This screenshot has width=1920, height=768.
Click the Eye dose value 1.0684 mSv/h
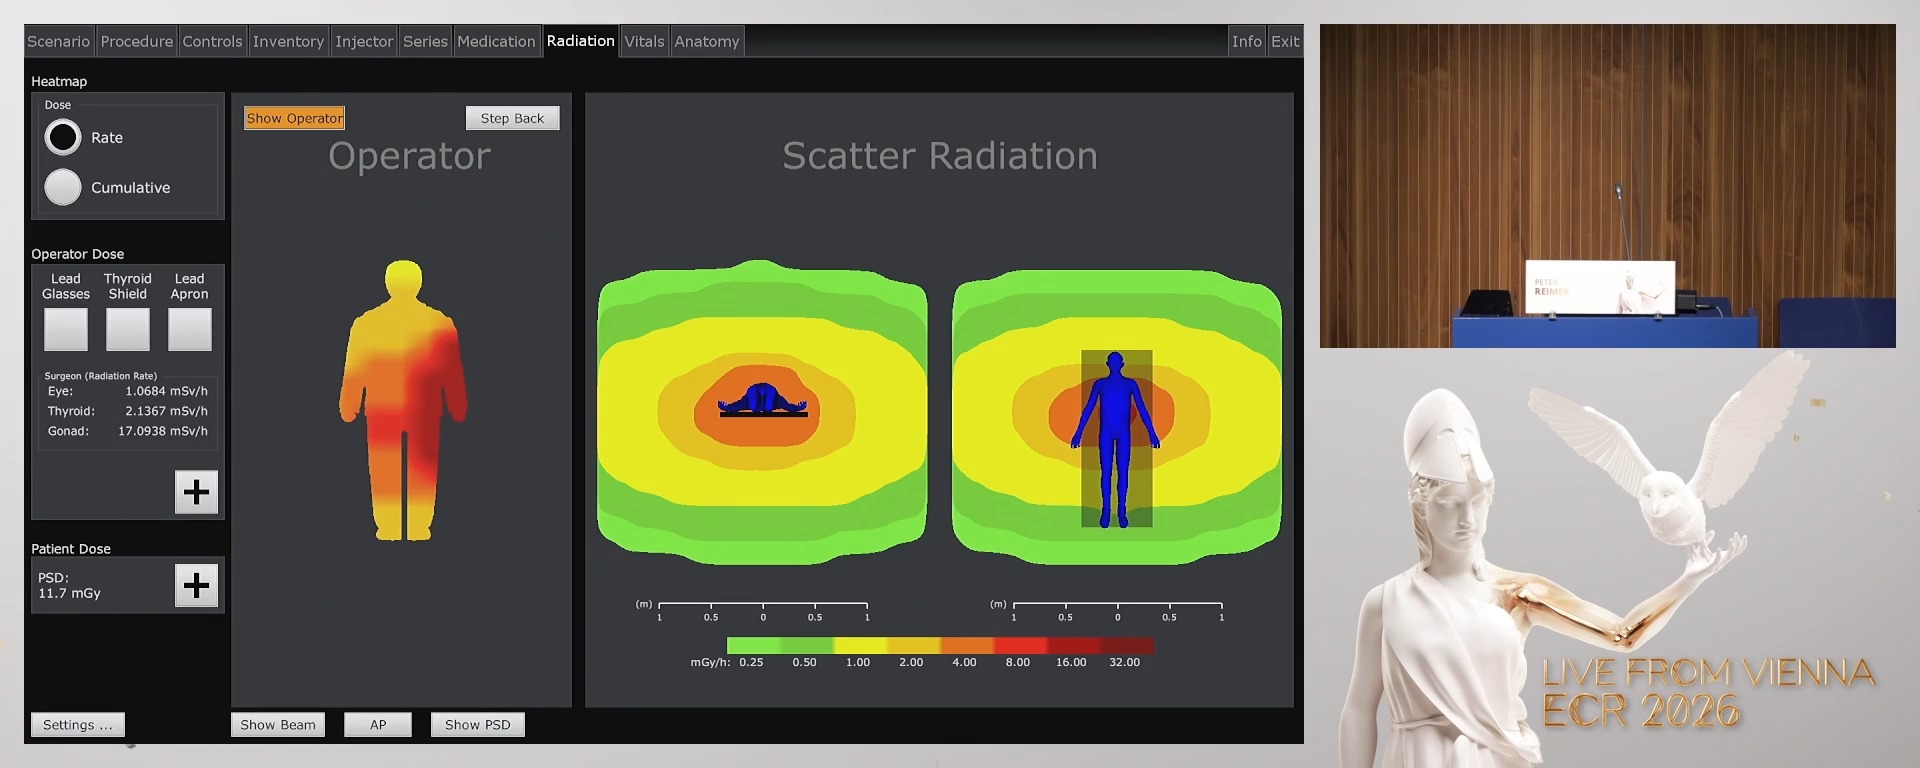pos(166,391)
